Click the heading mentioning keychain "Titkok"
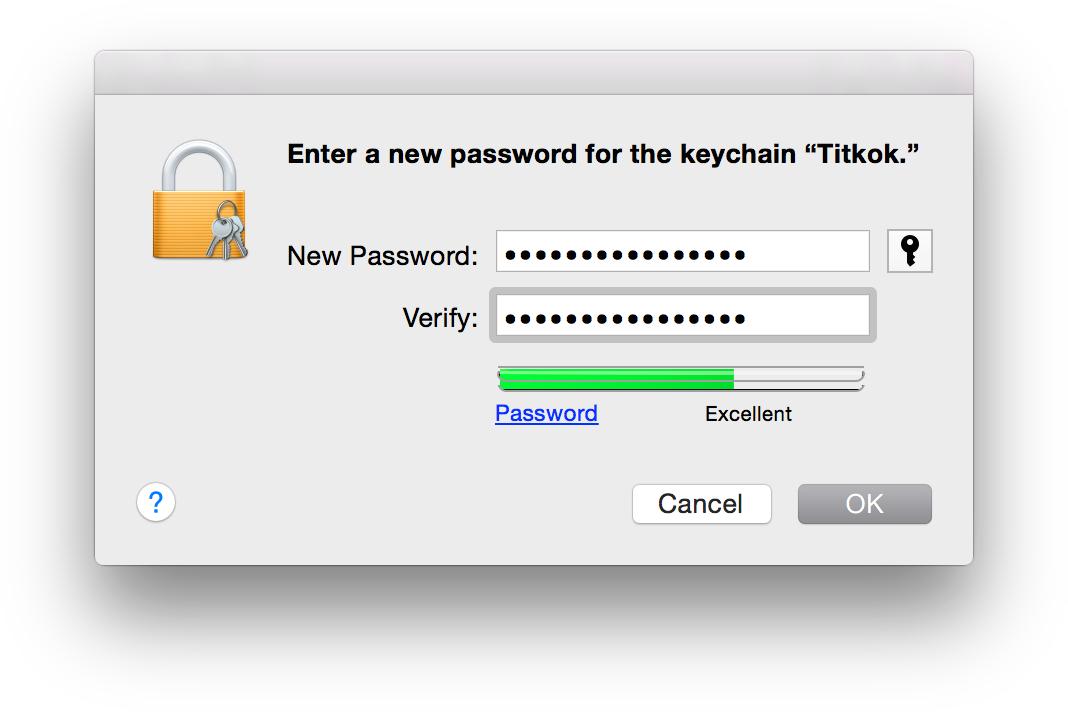Screen dimensions: 1068x712 (x=603, y=155)
